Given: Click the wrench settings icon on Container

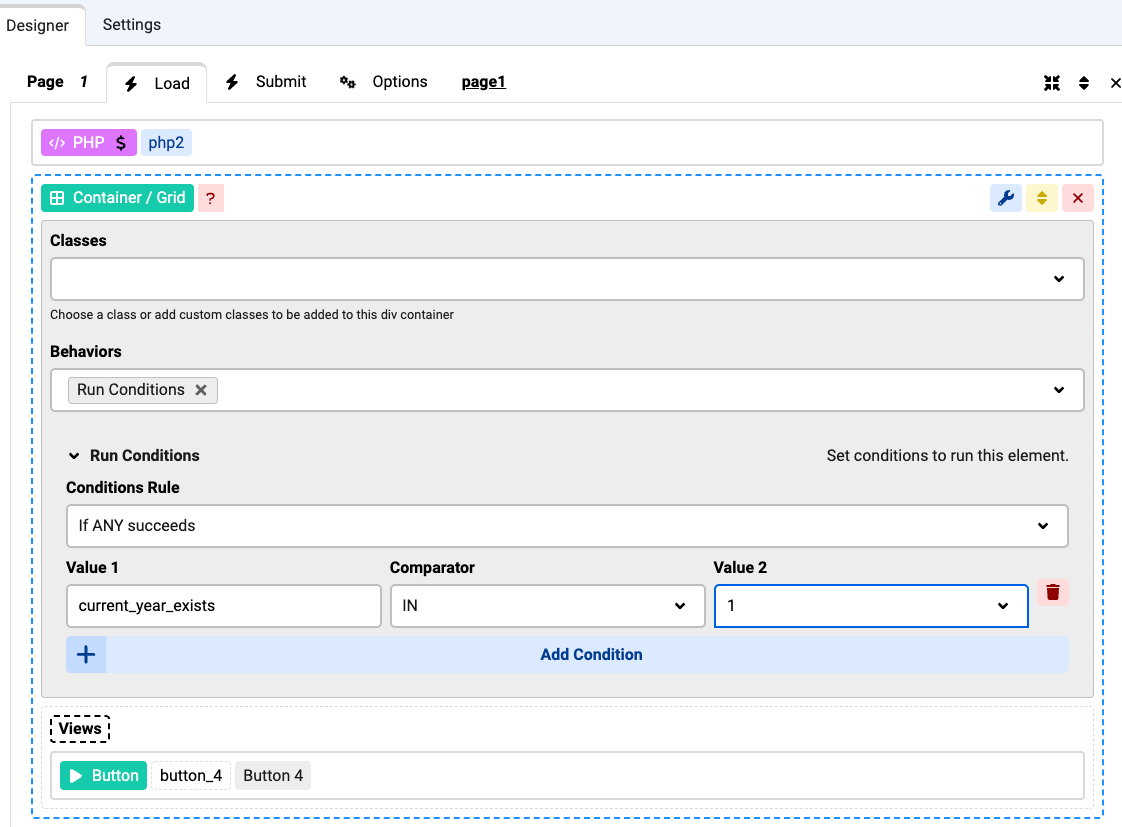Looking at the screenshot, I should coord(1005,198).
